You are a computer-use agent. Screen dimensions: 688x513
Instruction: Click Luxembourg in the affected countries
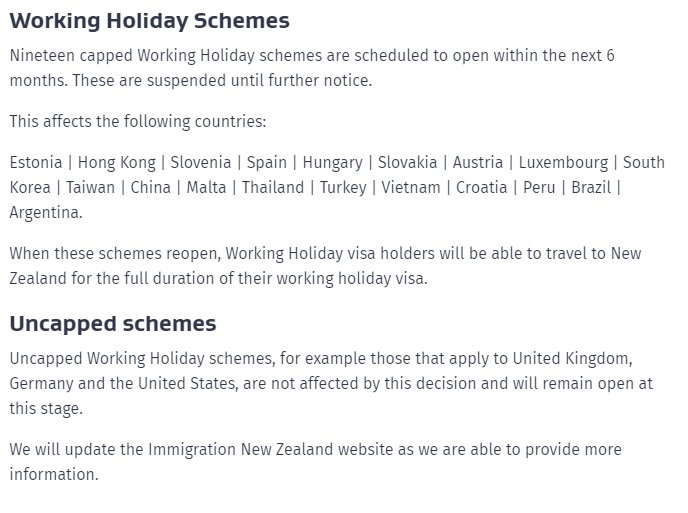563,162
